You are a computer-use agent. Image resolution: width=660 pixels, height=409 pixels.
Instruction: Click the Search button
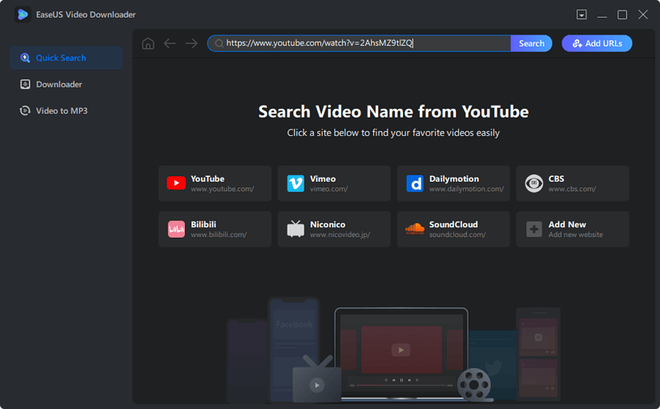pyautogui.click(x=531, y=43)
